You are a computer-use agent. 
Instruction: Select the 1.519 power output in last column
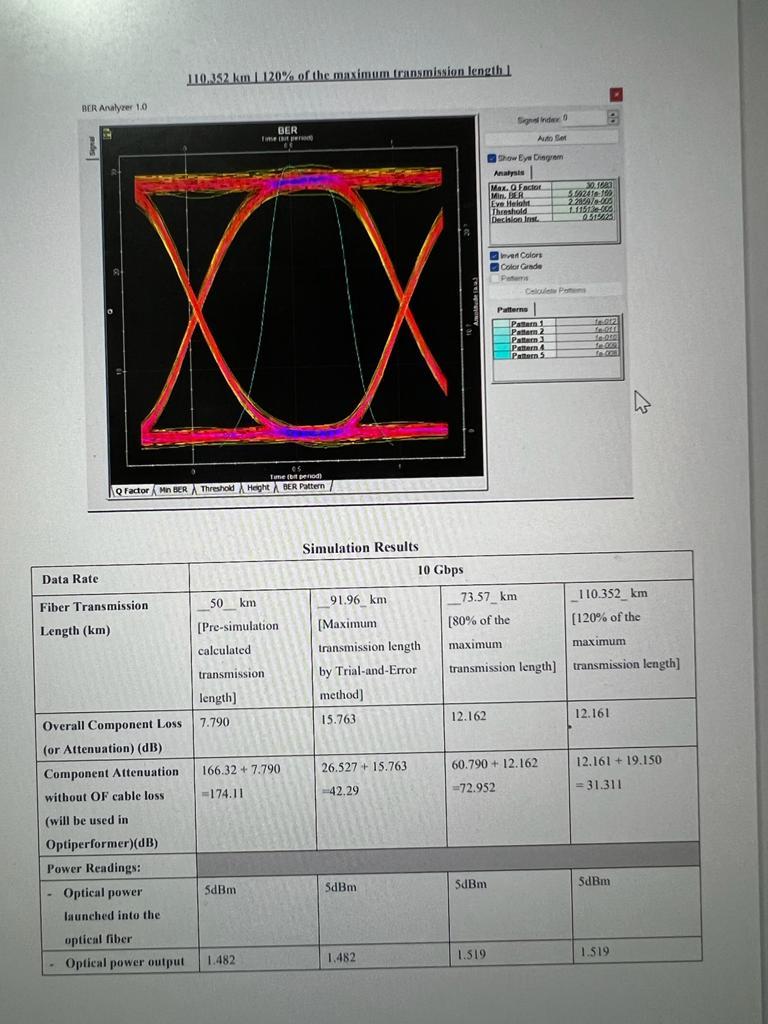(x=595, y=952)
